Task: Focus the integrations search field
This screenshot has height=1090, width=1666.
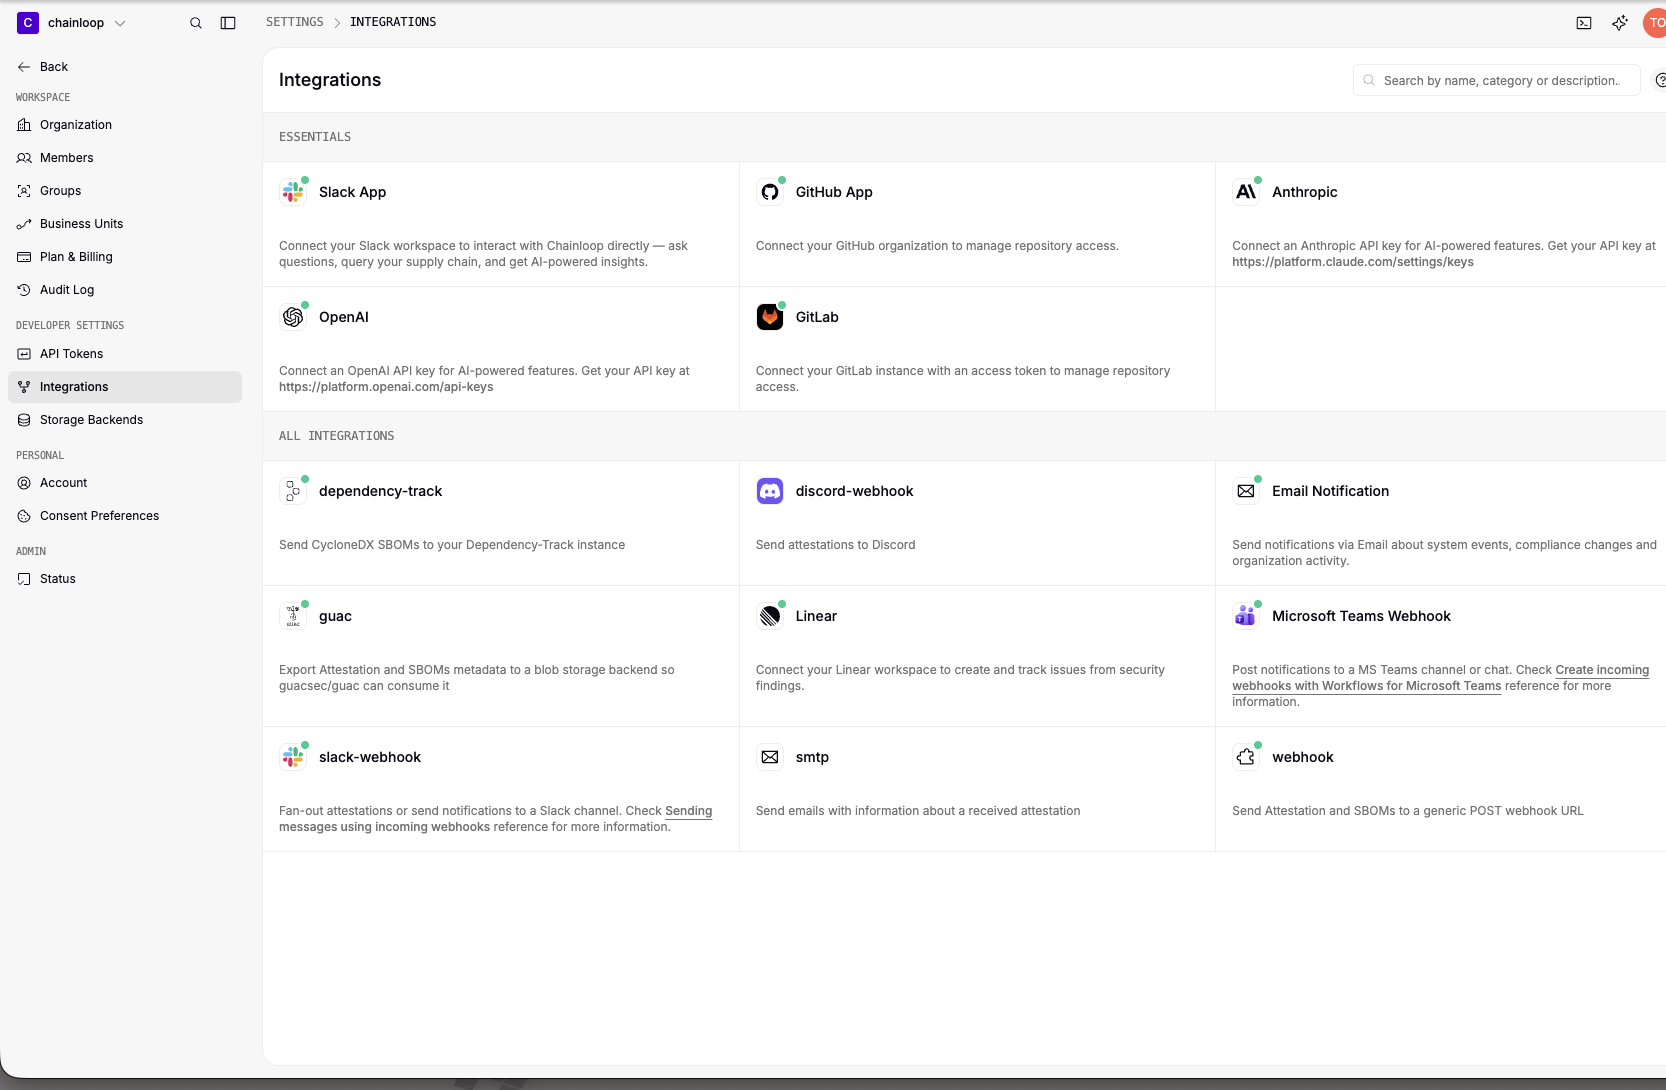Action: pyautogui.click(x=1497, y=80)
